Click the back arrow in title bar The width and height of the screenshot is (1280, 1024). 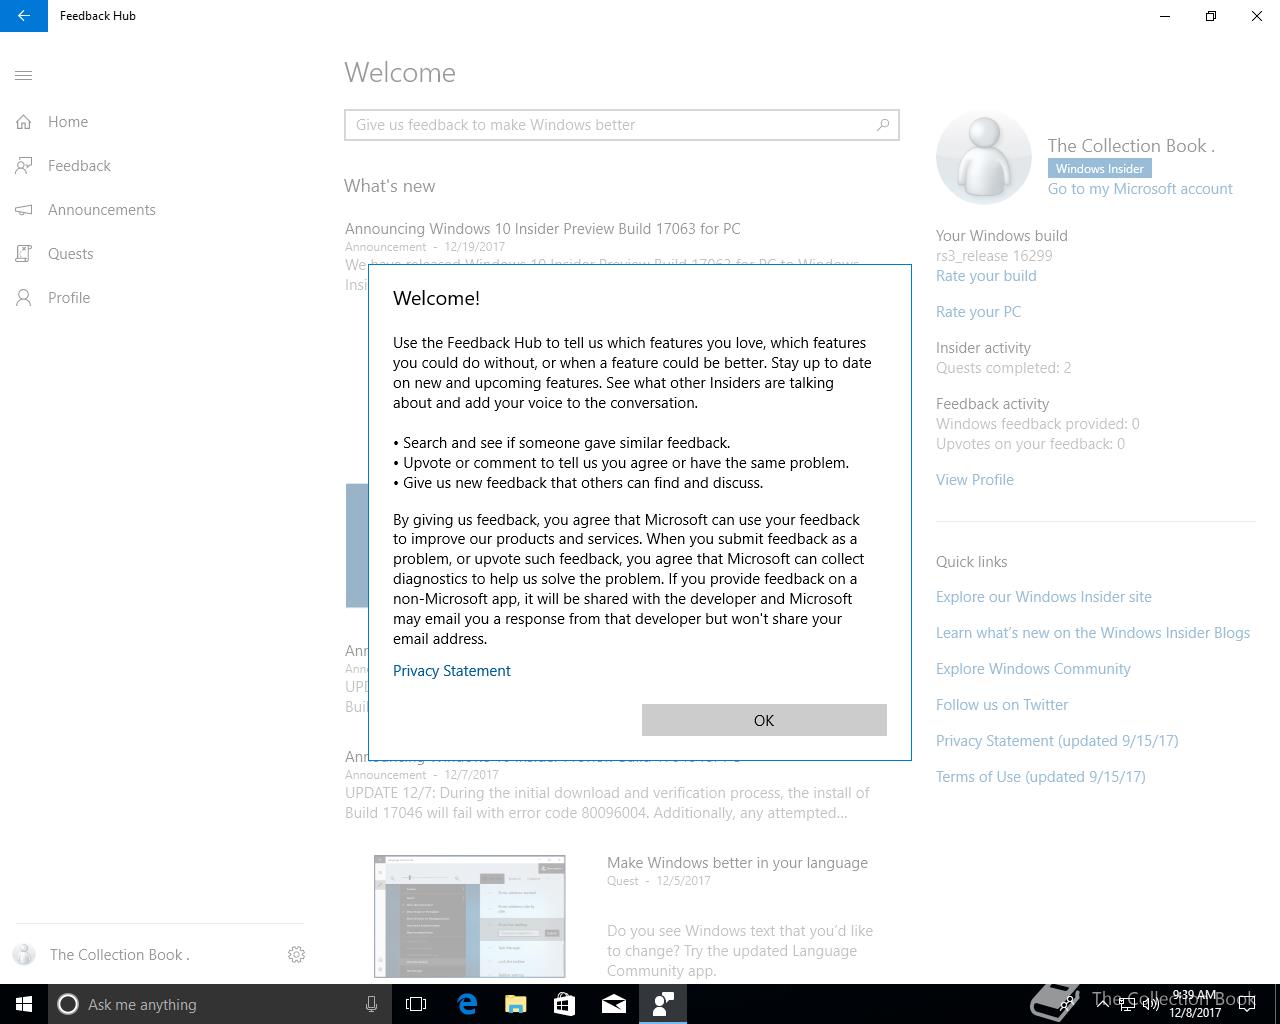tap(24, 16)
